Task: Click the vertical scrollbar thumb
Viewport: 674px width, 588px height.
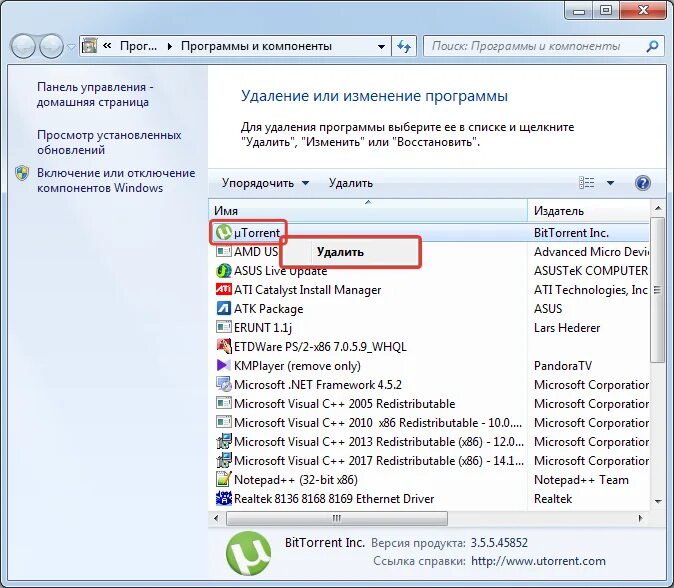Action: pos(658,290)
